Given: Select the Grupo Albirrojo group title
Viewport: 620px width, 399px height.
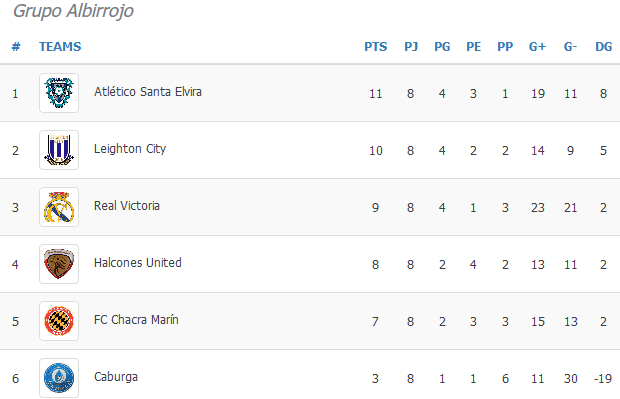Looking at the screenshot, I should [74, 10].
